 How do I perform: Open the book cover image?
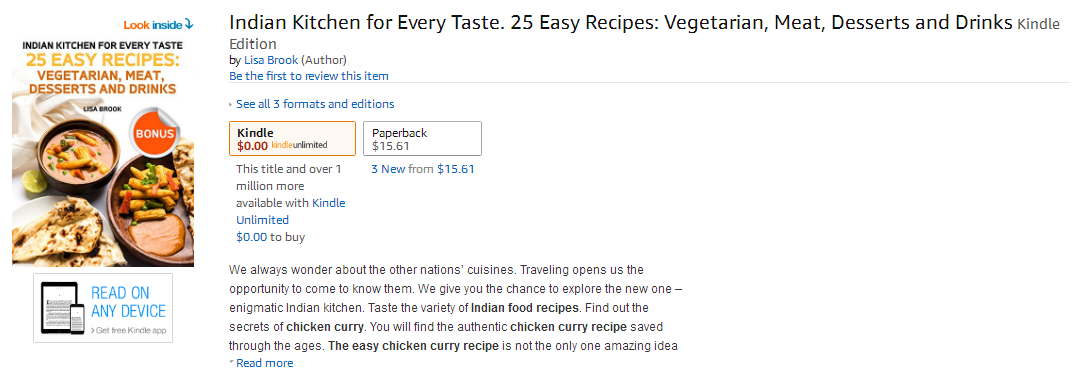[103, 153]
